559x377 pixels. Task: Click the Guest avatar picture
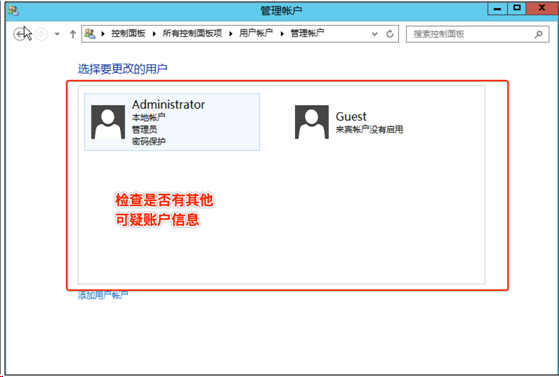pyautogui.click(x=312, y=122)
